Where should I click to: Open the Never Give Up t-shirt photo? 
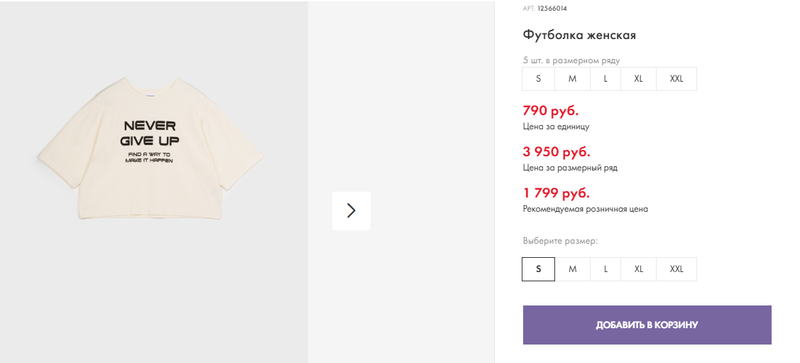(151, 149)
